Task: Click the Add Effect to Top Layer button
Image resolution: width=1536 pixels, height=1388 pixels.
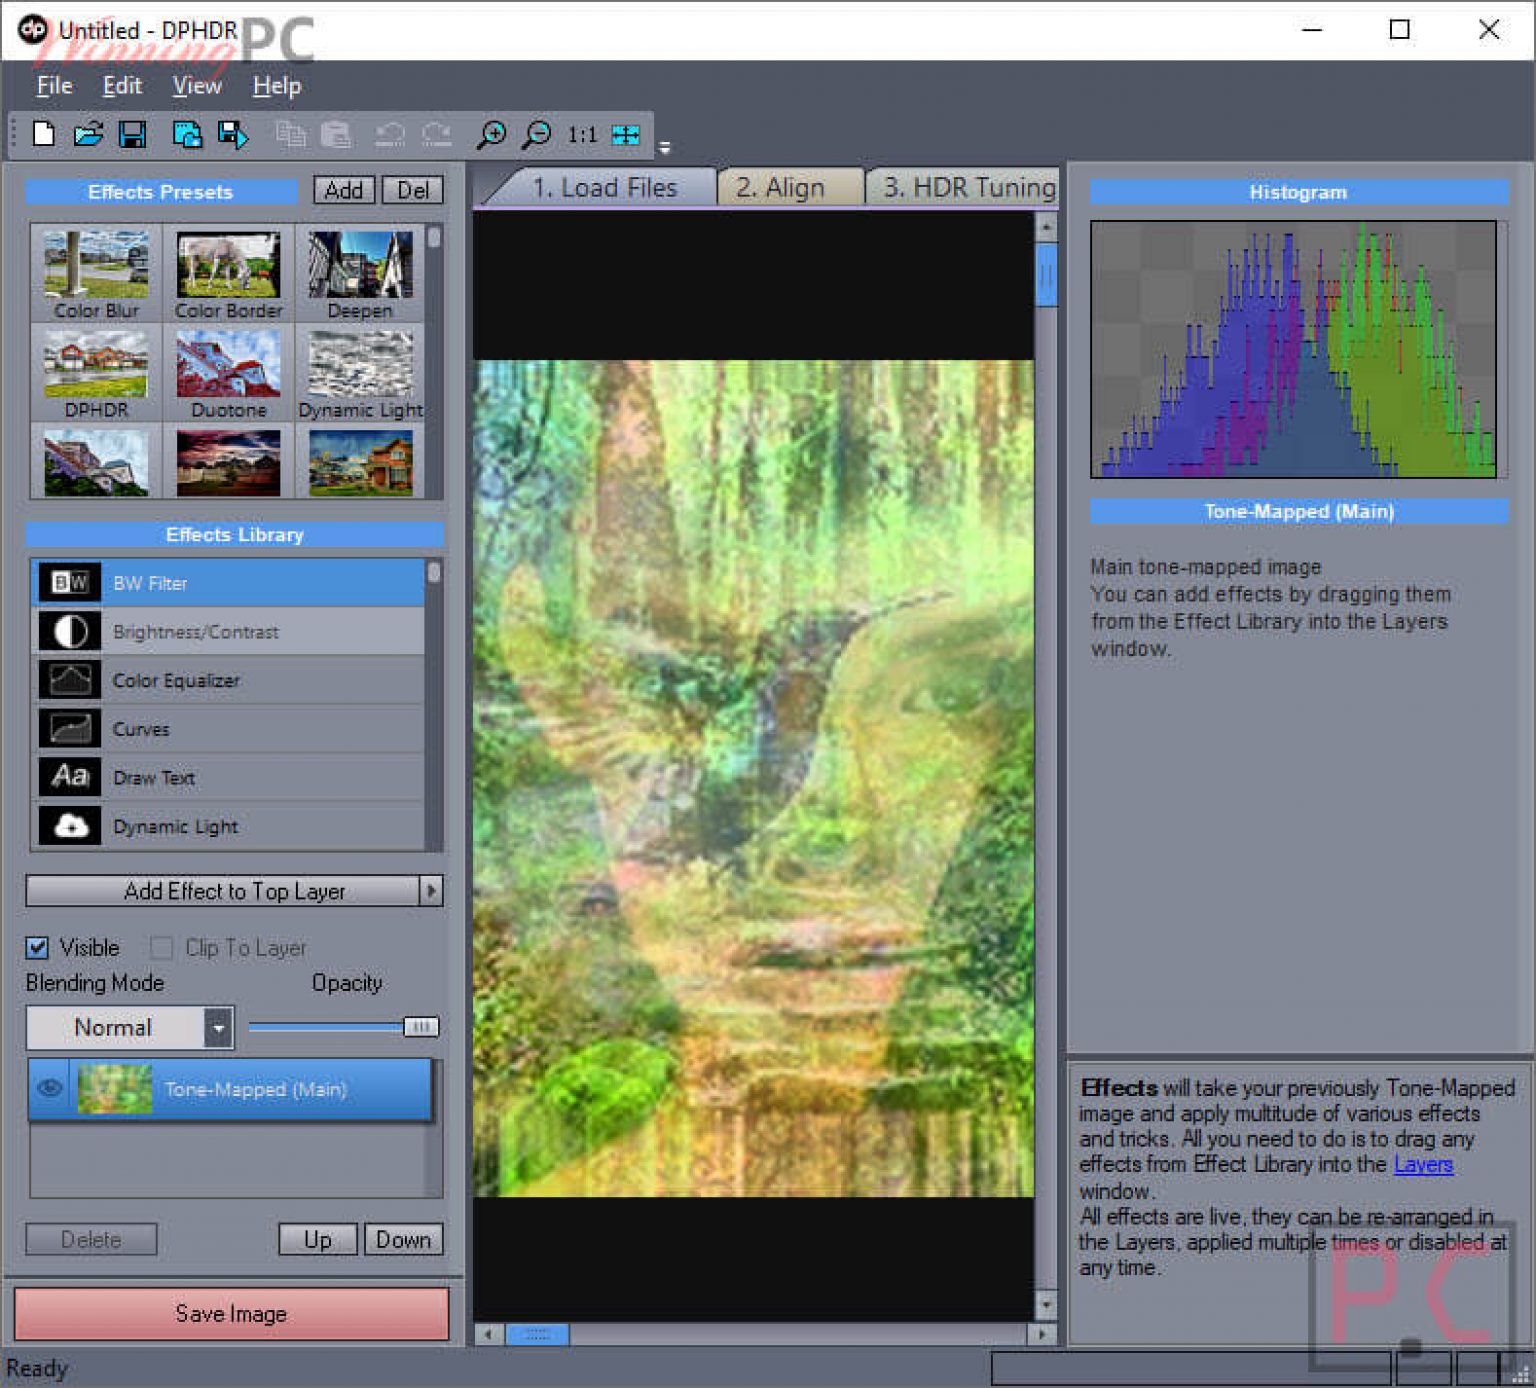Action: (222, 890)
